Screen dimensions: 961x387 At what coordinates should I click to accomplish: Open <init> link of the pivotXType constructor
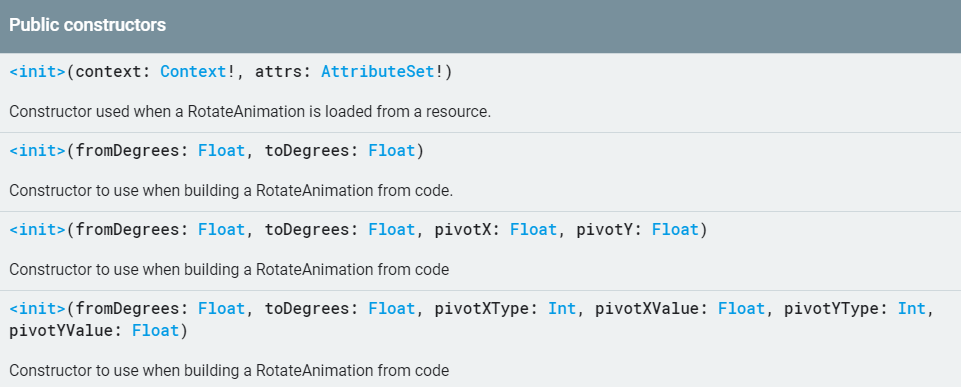point(37,308)
